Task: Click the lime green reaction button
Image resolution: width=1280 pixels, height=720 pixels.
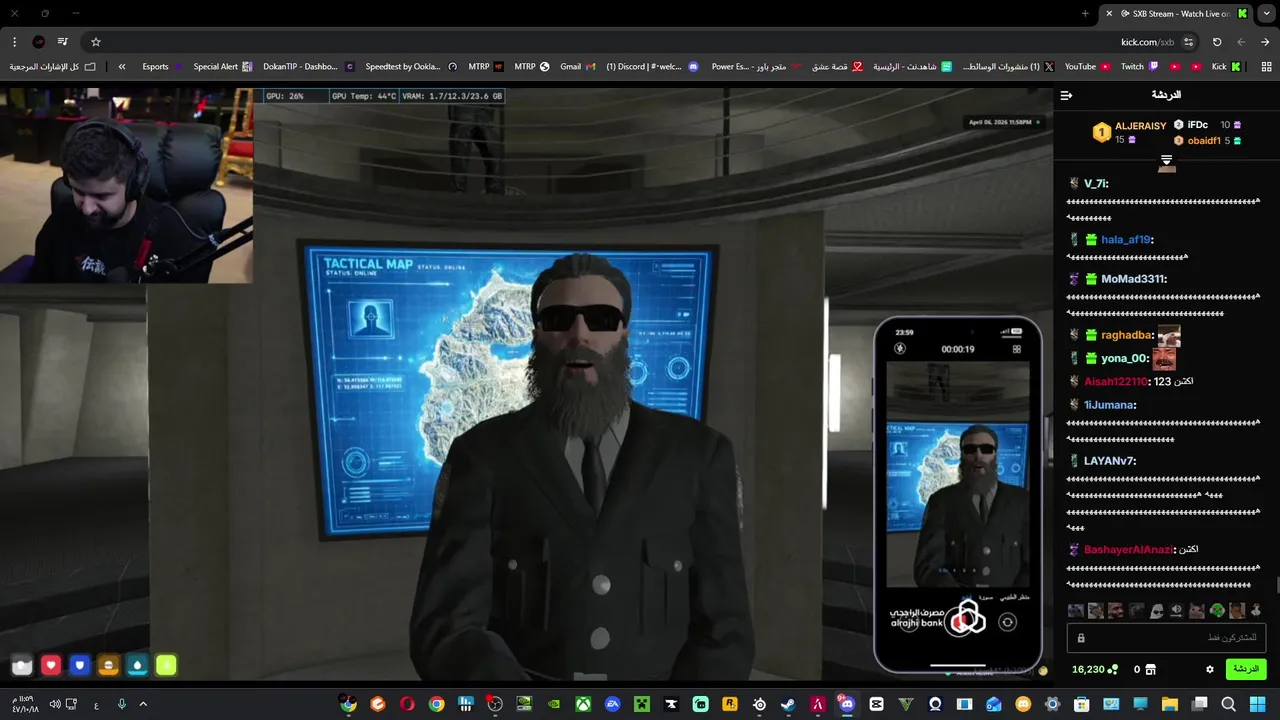Action: point(167,665)
